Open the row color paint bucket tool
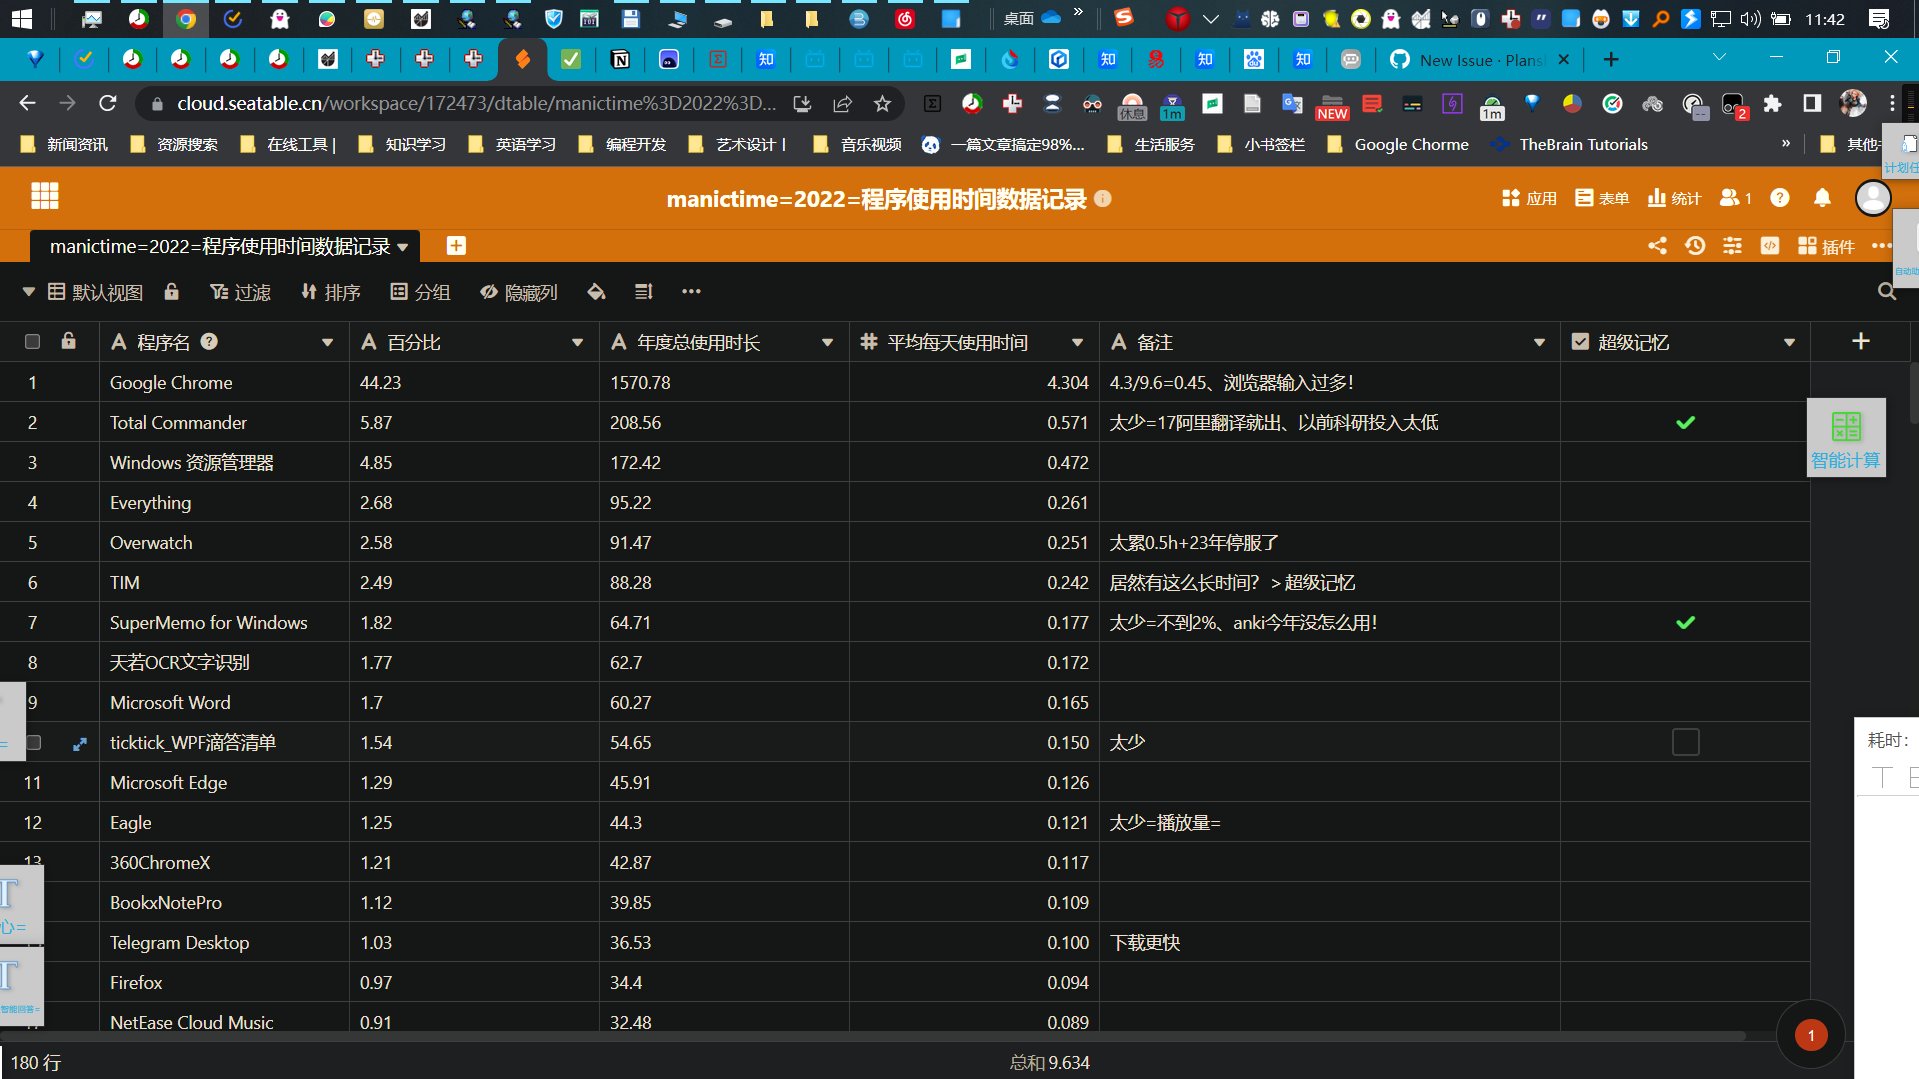Image resolution: width=1919 pixels, height=1079 pixels. pyautogui.click(x=596, y=292)
